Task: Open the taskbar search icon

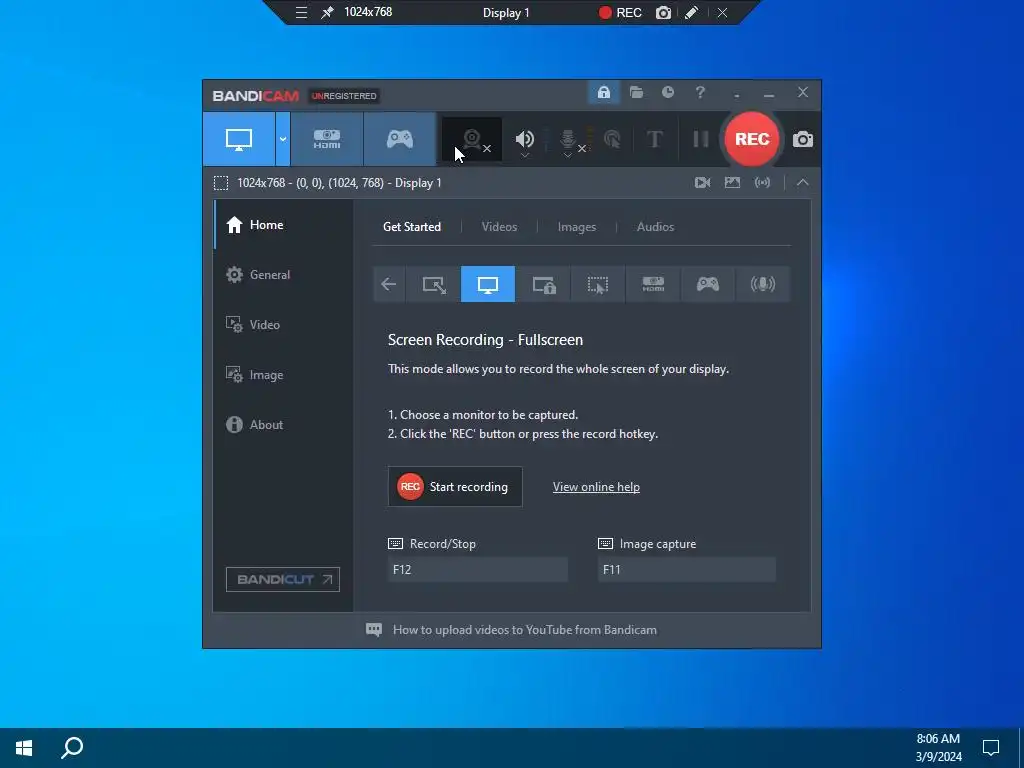Action: point(72,748)
